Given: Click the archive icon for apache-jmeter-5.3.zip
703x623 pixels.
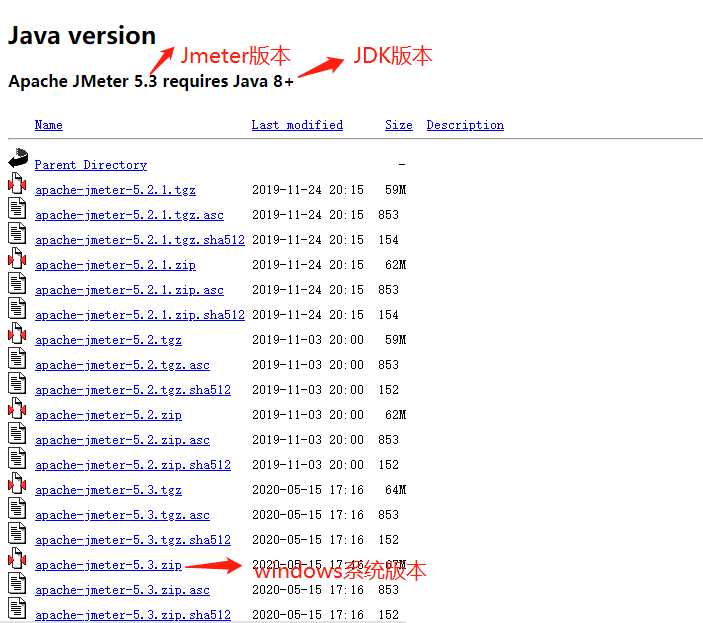Looking at the screenshot, I should [x=17, y=558].
